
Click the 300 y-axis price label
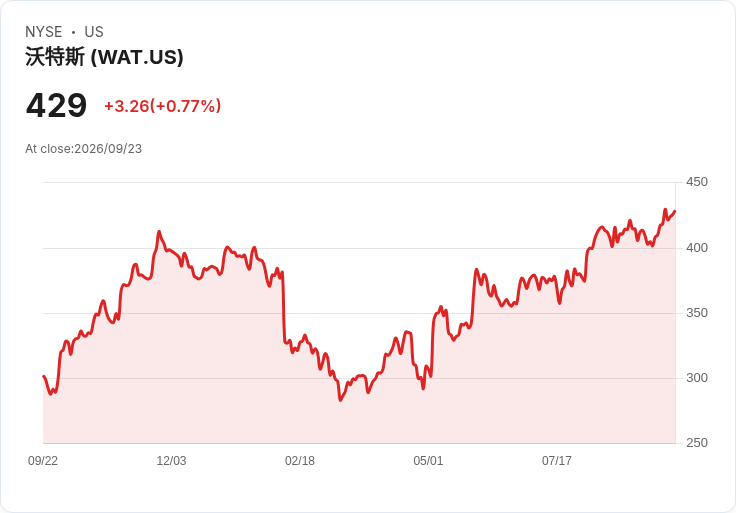tap(697, 378)
